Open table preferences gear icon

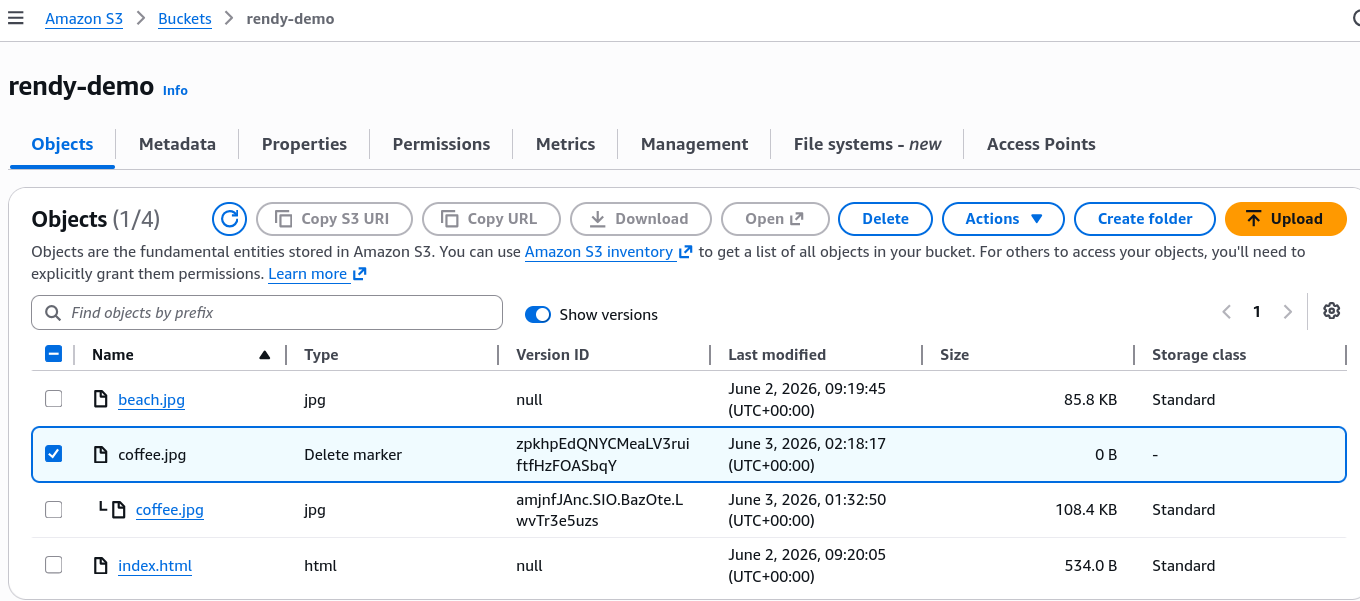tap(1331, 311)
